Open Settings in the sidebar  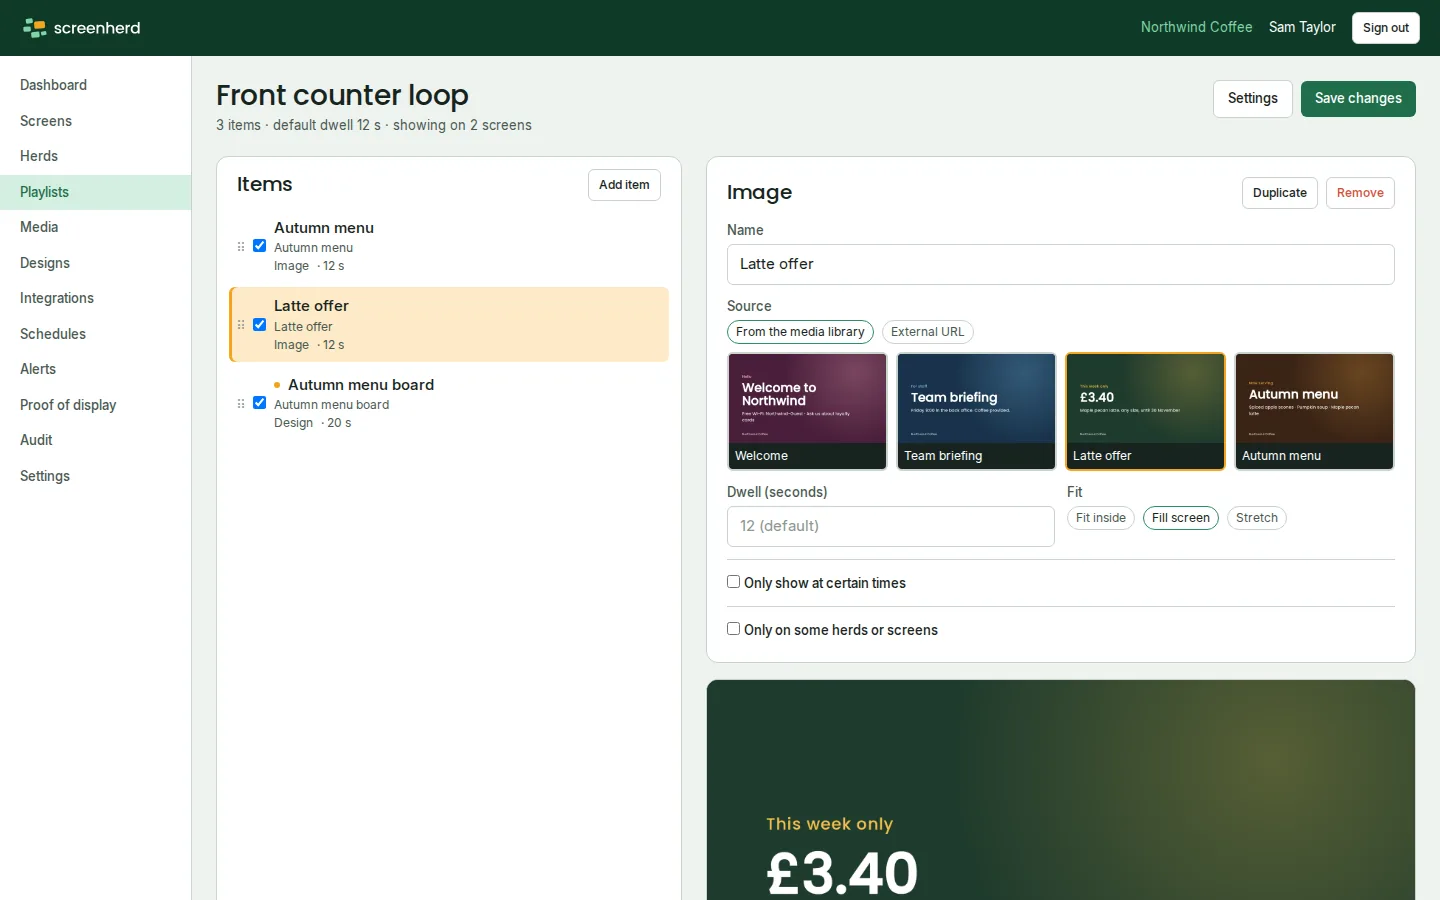coord(95,476)
